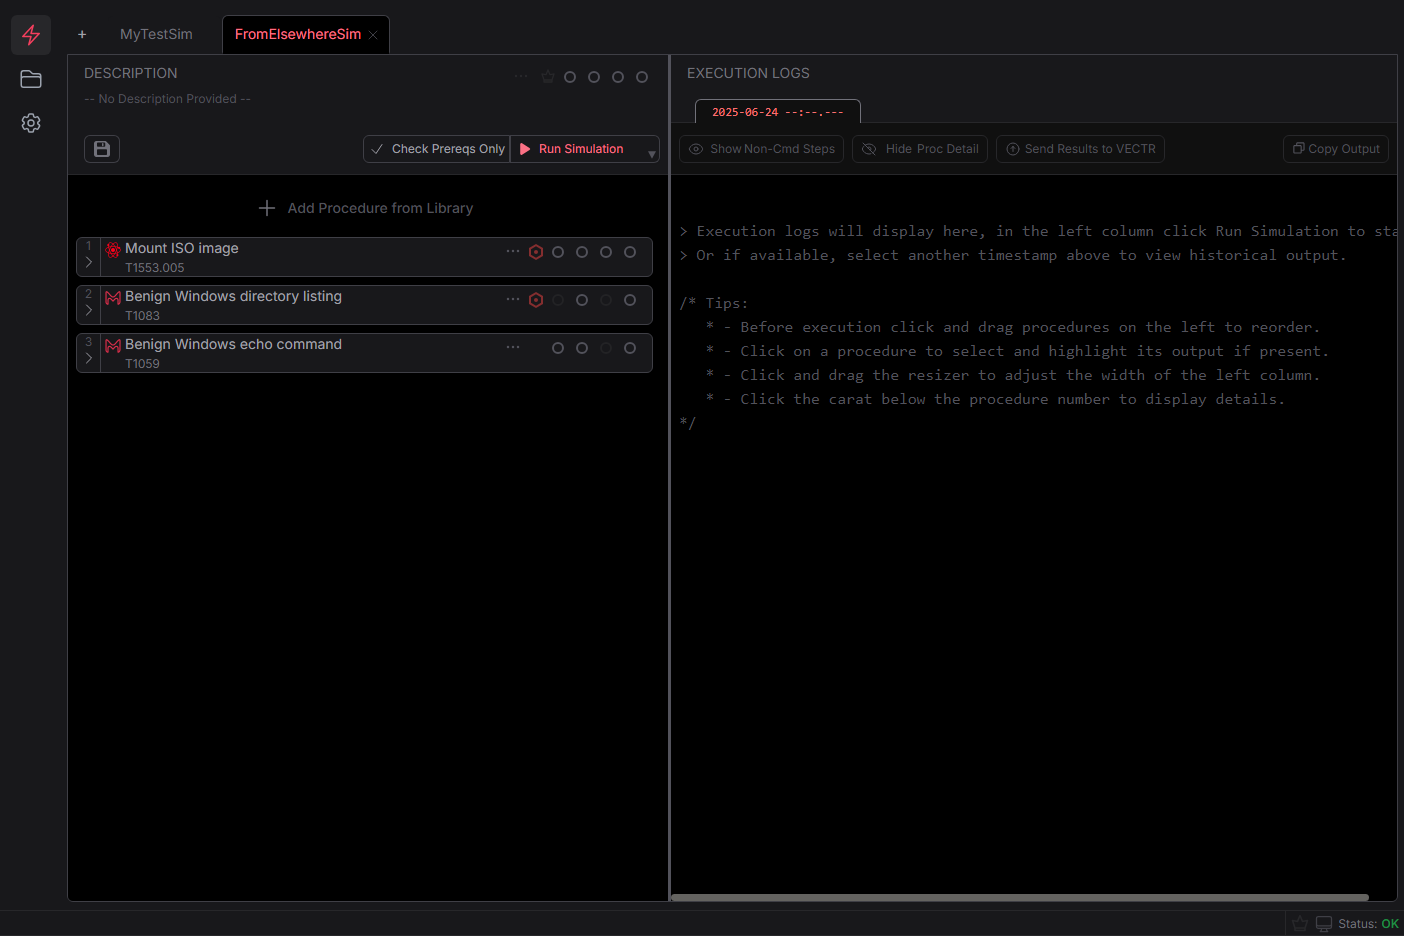Open the ellipsis menu on the Mount ISO row

513,252
